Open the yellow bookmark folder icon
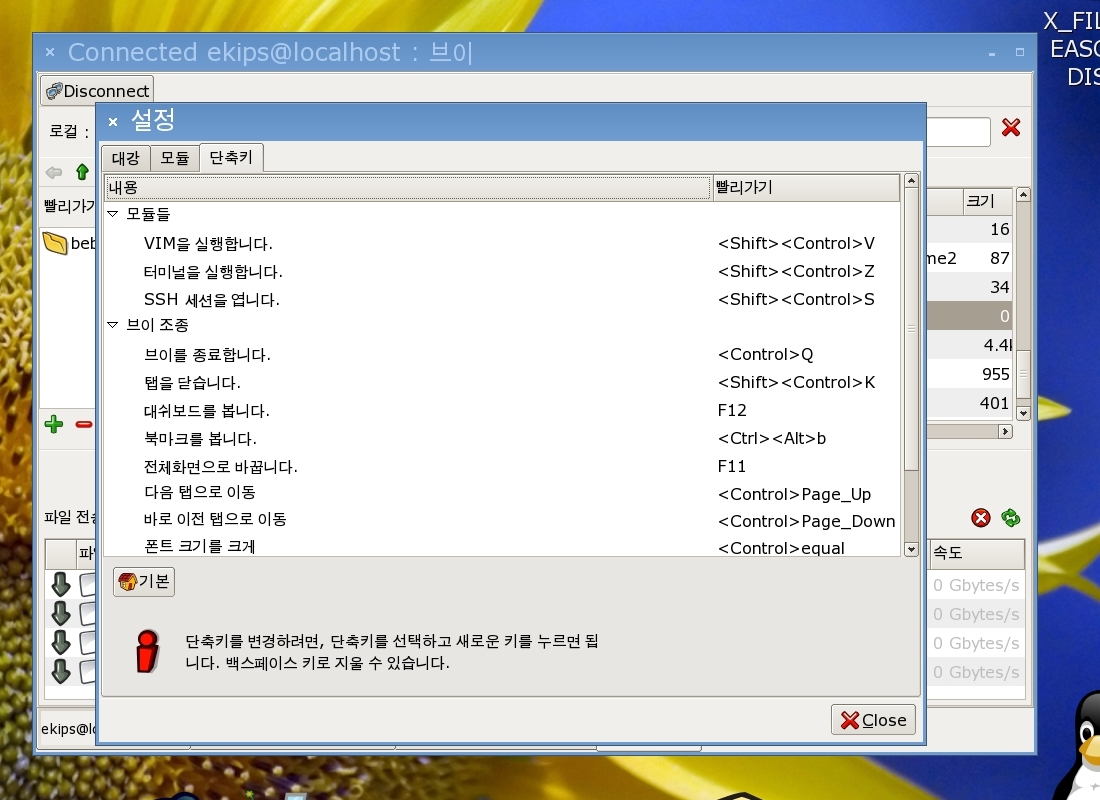Screen dimensions: 1100x800 55,243
